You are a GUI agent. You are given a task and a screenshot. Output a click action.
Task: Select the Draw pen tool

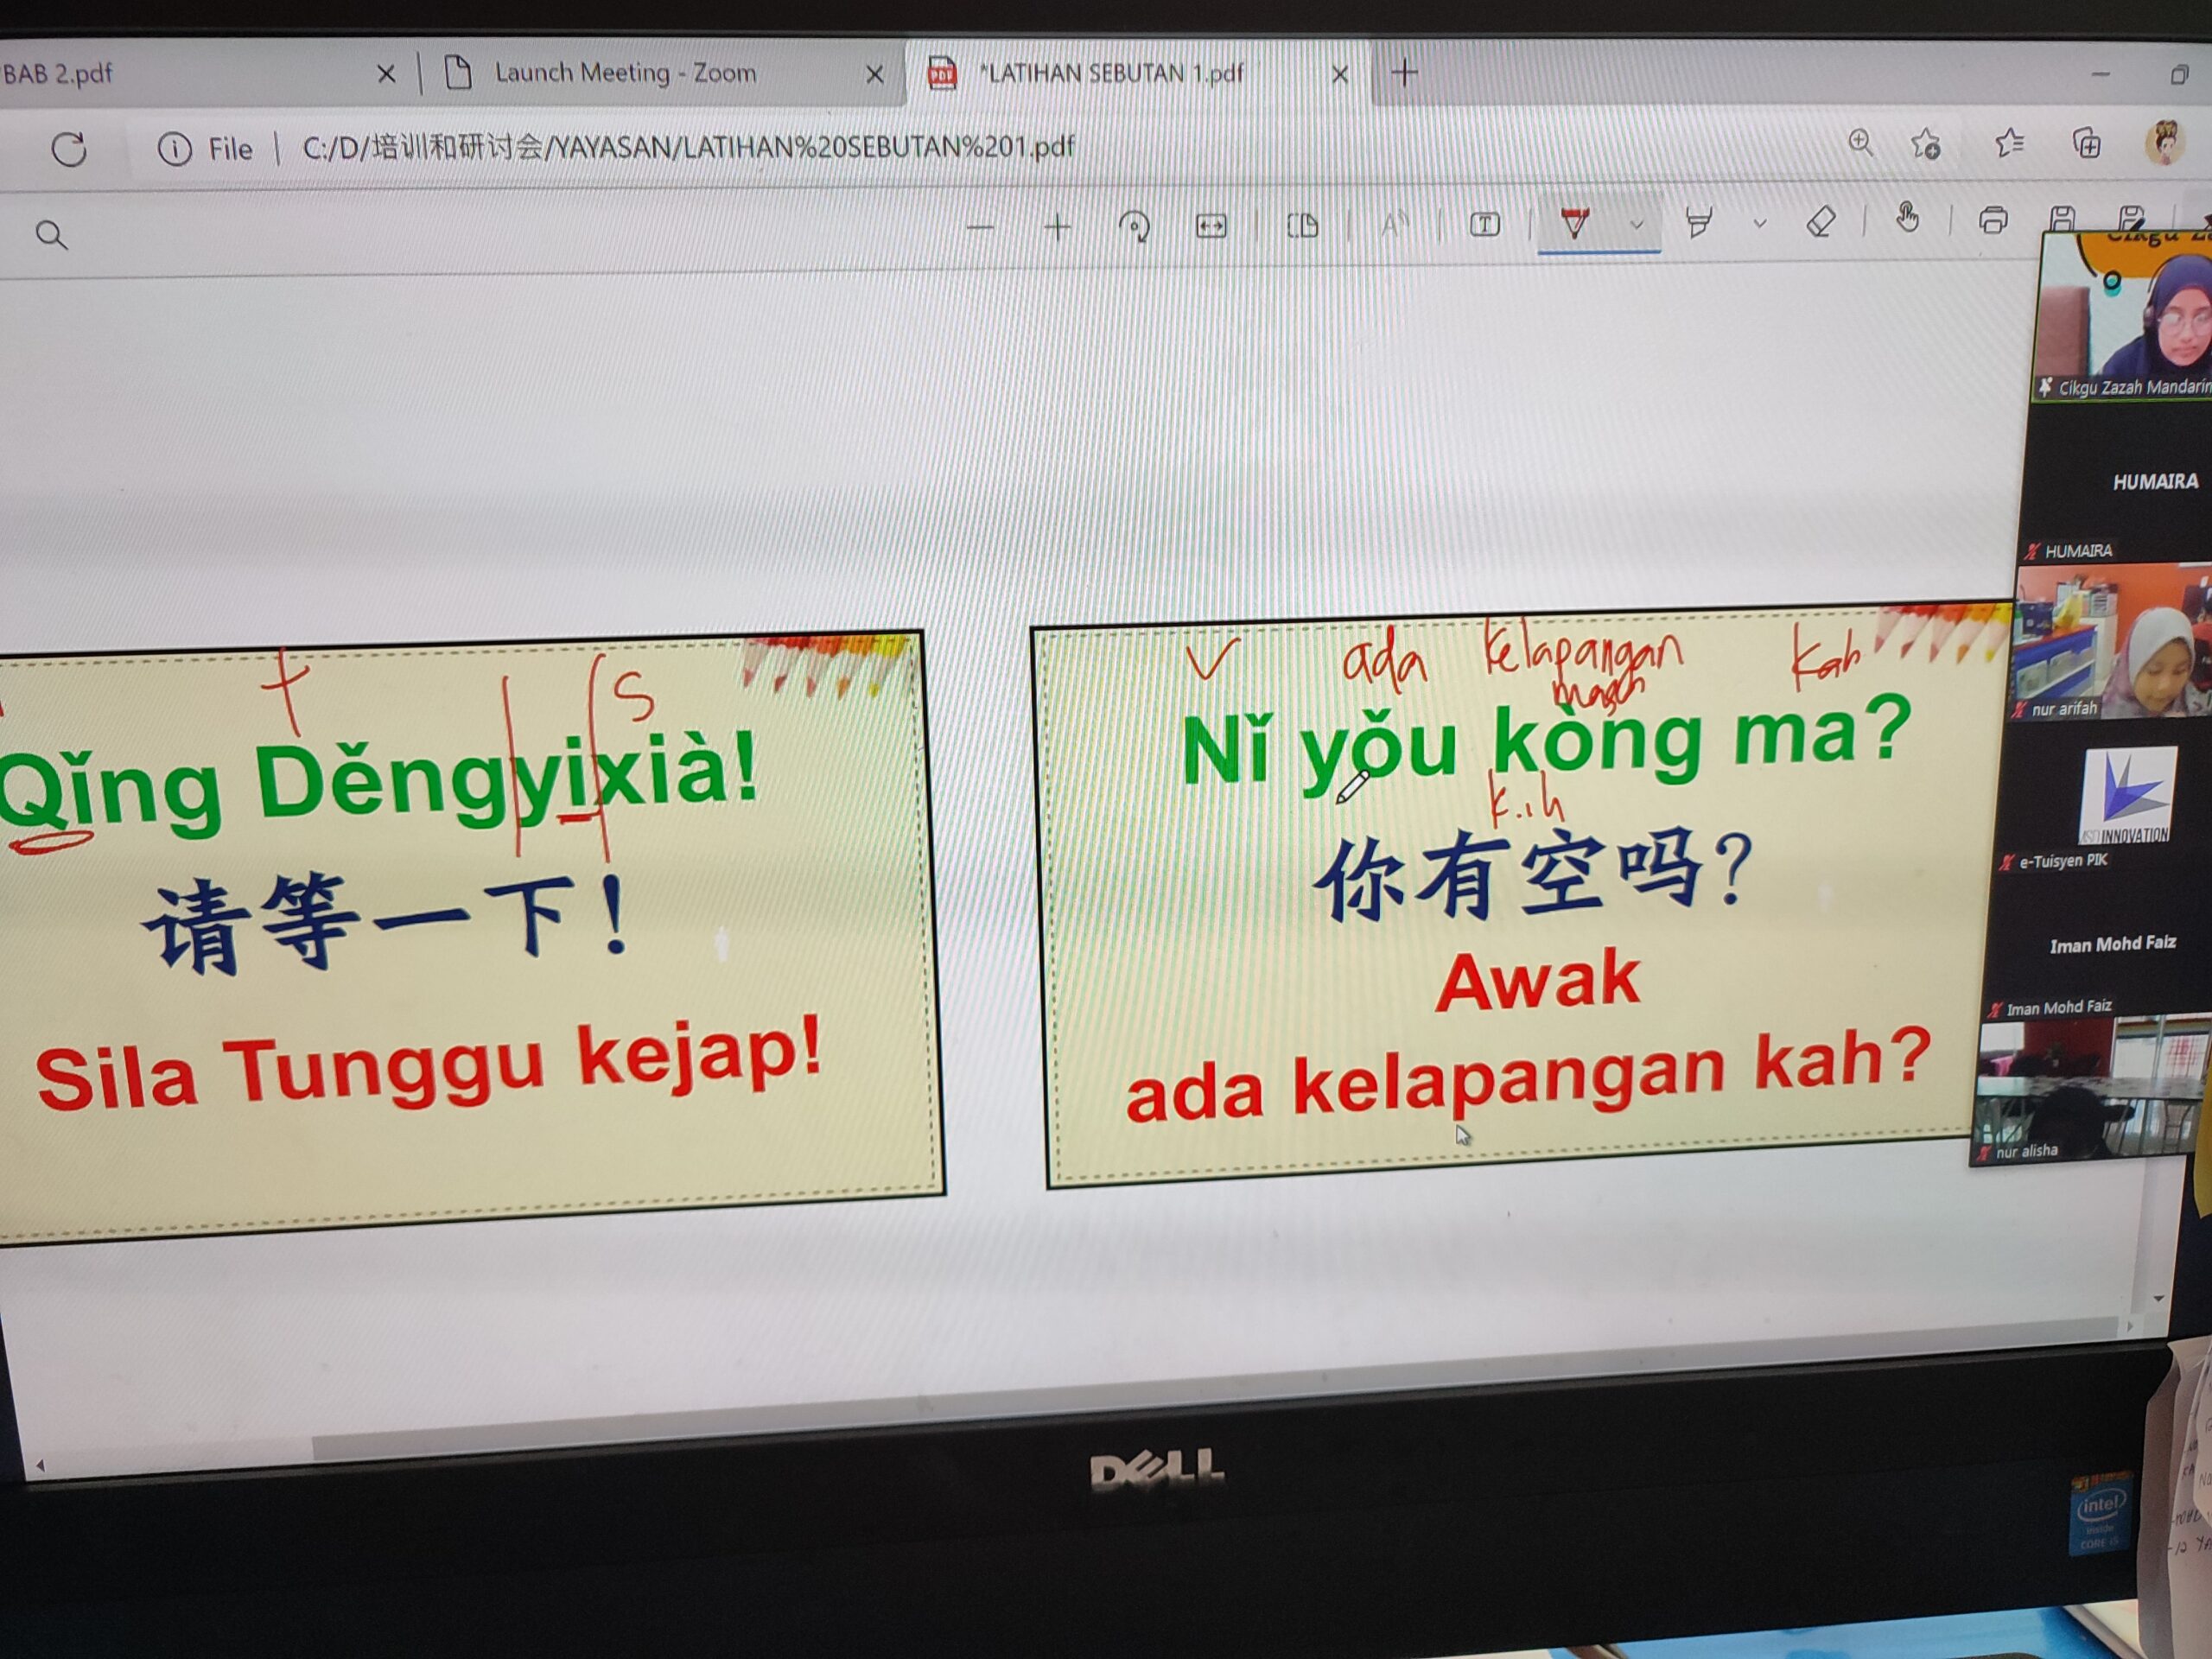coord(1575,224)
